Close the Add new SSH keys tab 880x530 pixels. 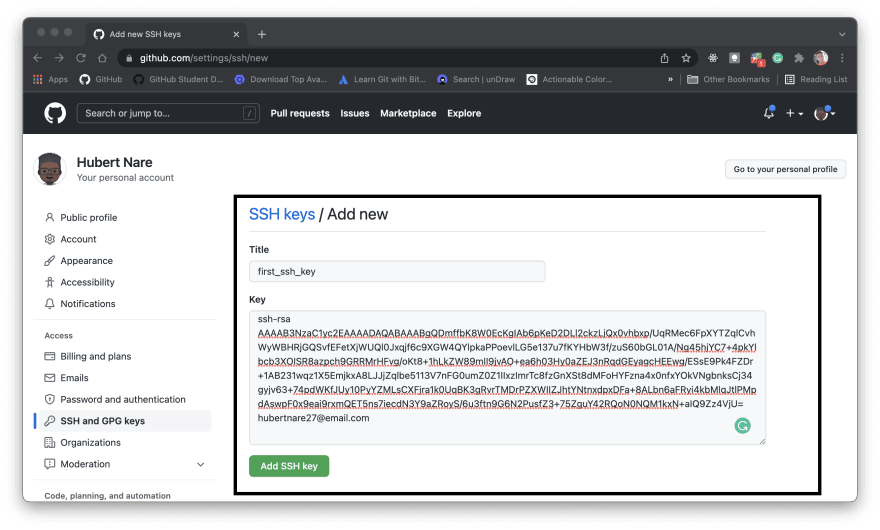236,34
